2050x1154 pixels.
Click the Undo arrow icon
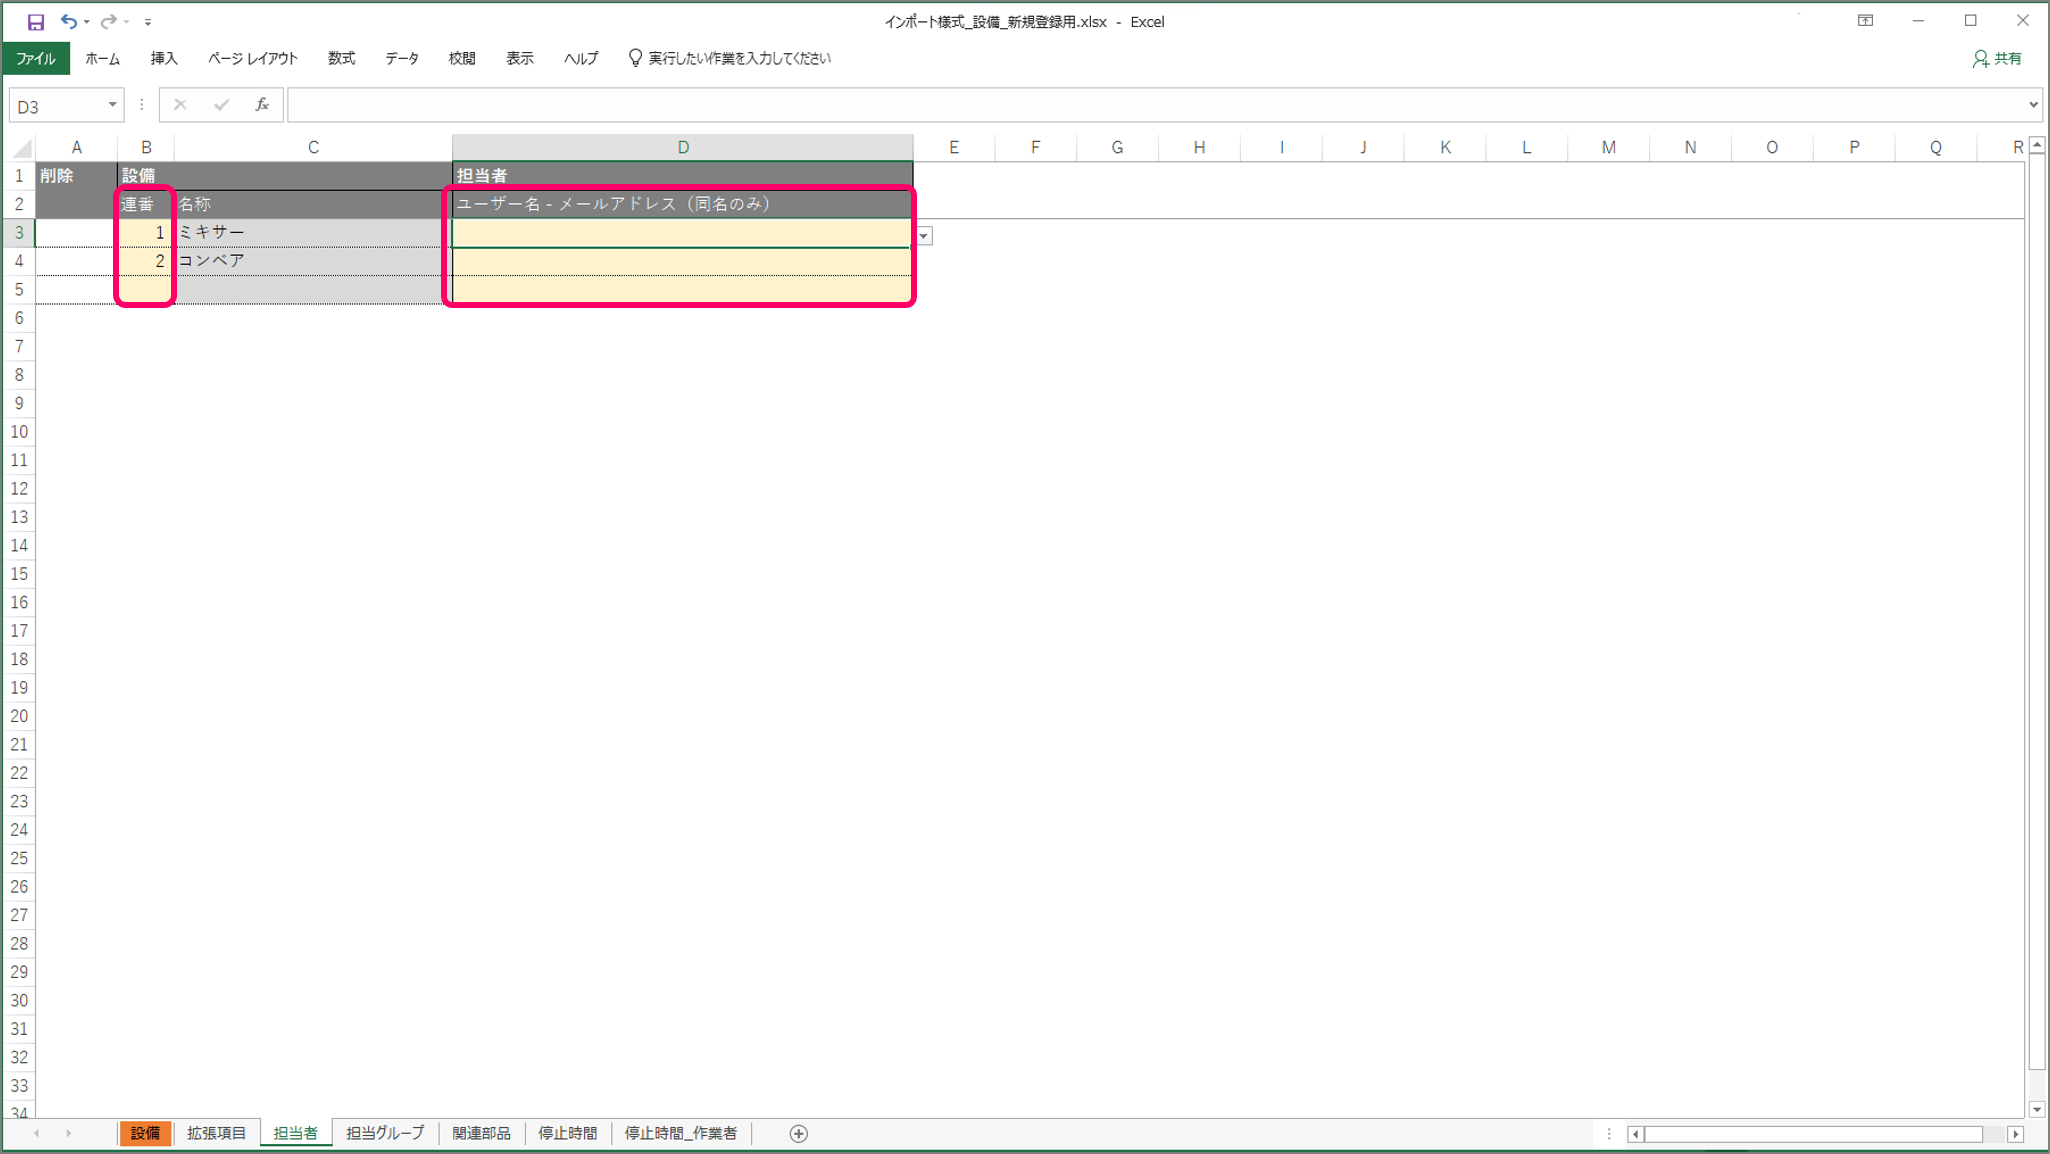pos(68,21)
